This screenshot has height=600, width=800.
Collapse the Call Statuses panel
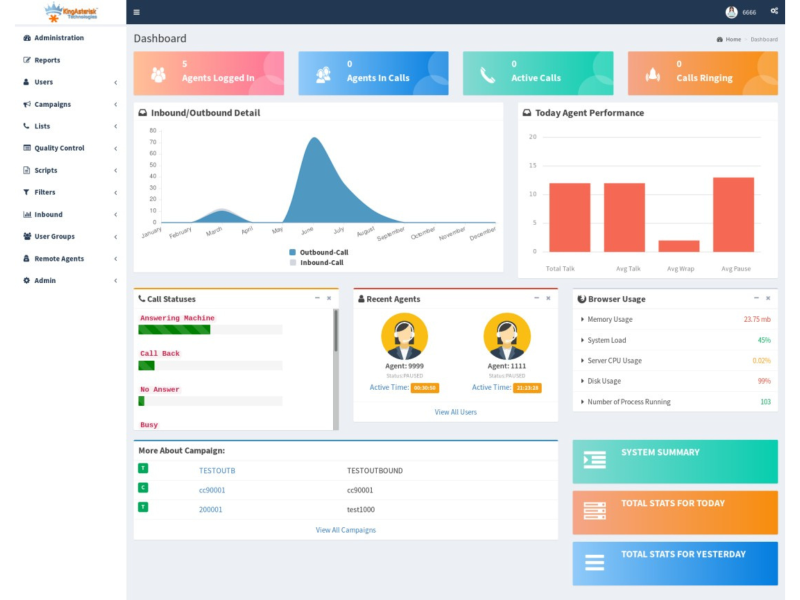pos(317,298)
